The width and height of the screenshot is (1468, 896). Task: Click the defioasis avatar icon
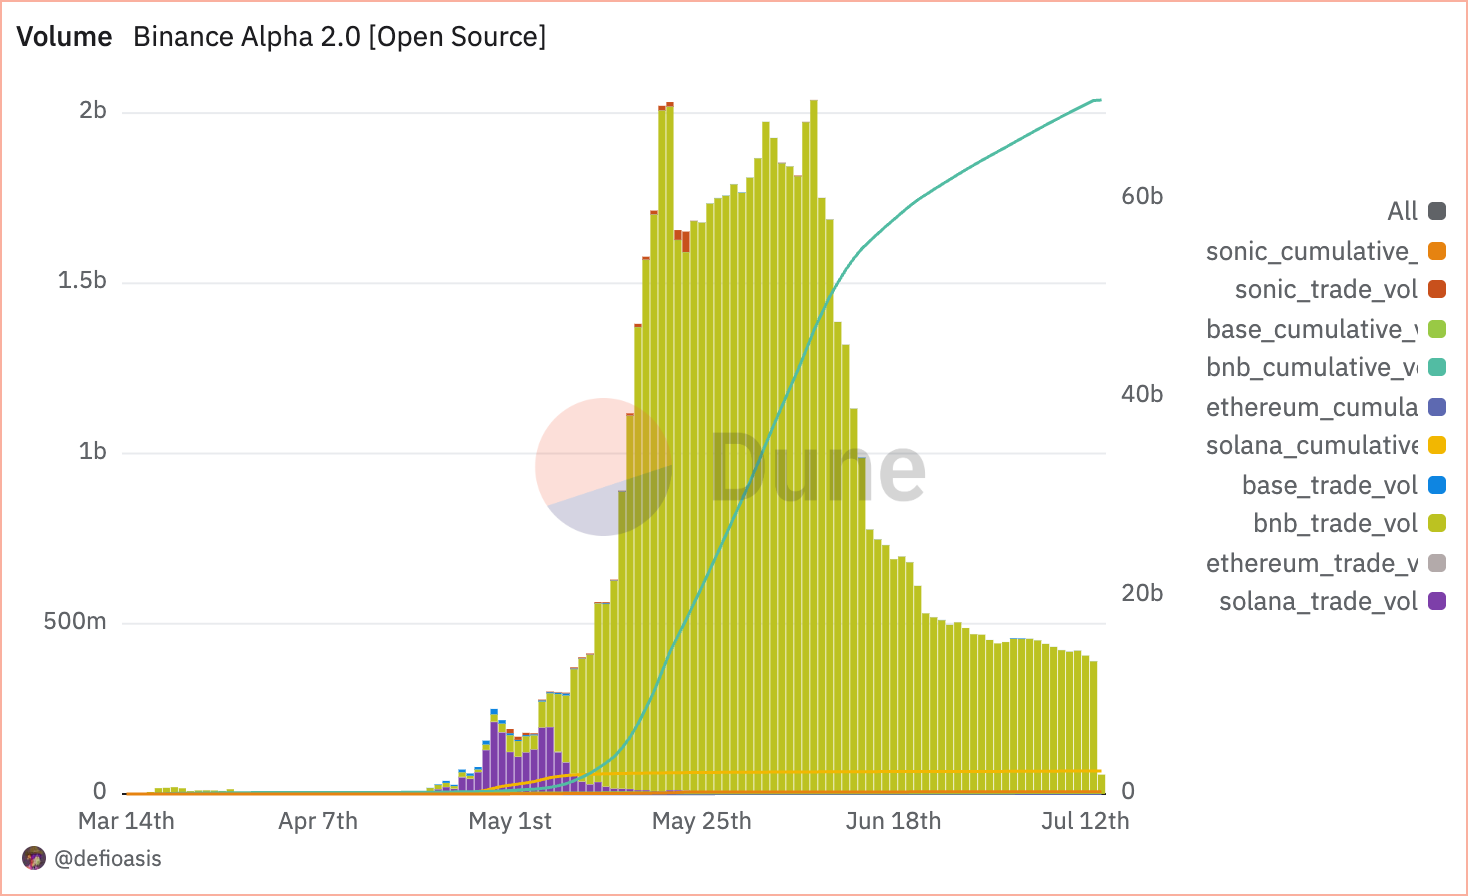(x=34, y=858)
